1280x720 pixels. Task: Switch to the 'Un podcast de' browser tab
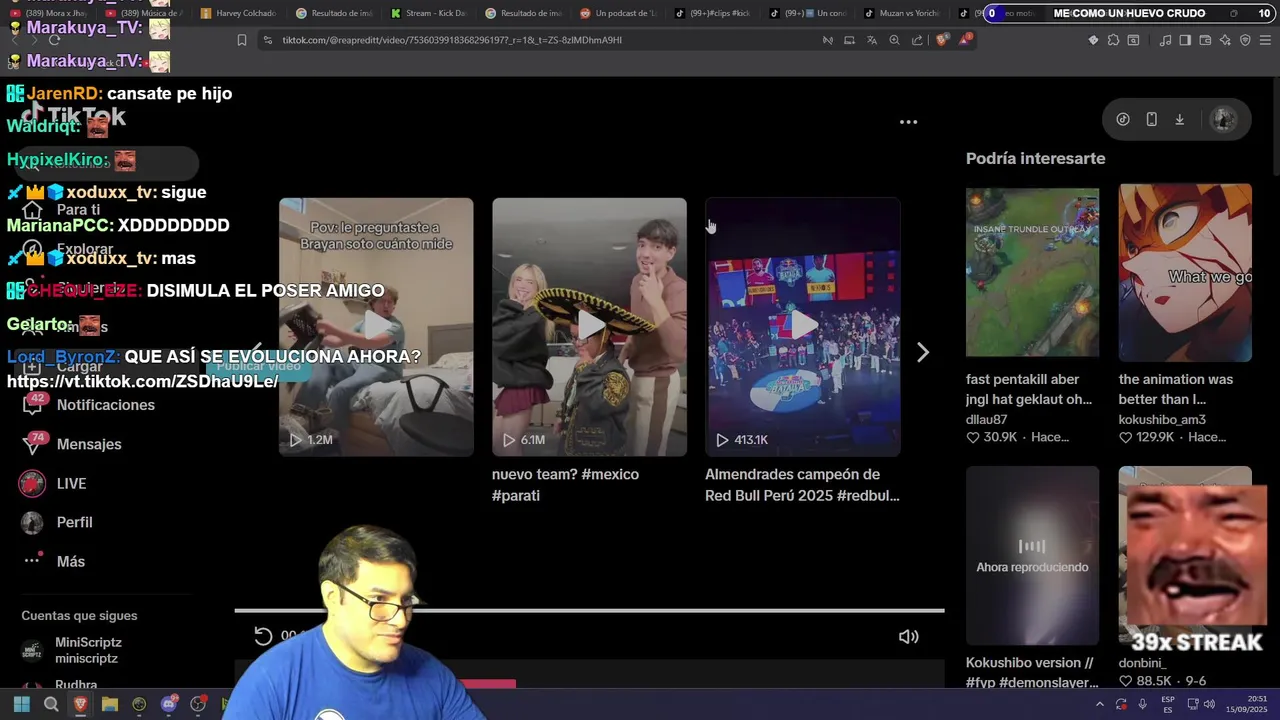[x=618, y=13]
